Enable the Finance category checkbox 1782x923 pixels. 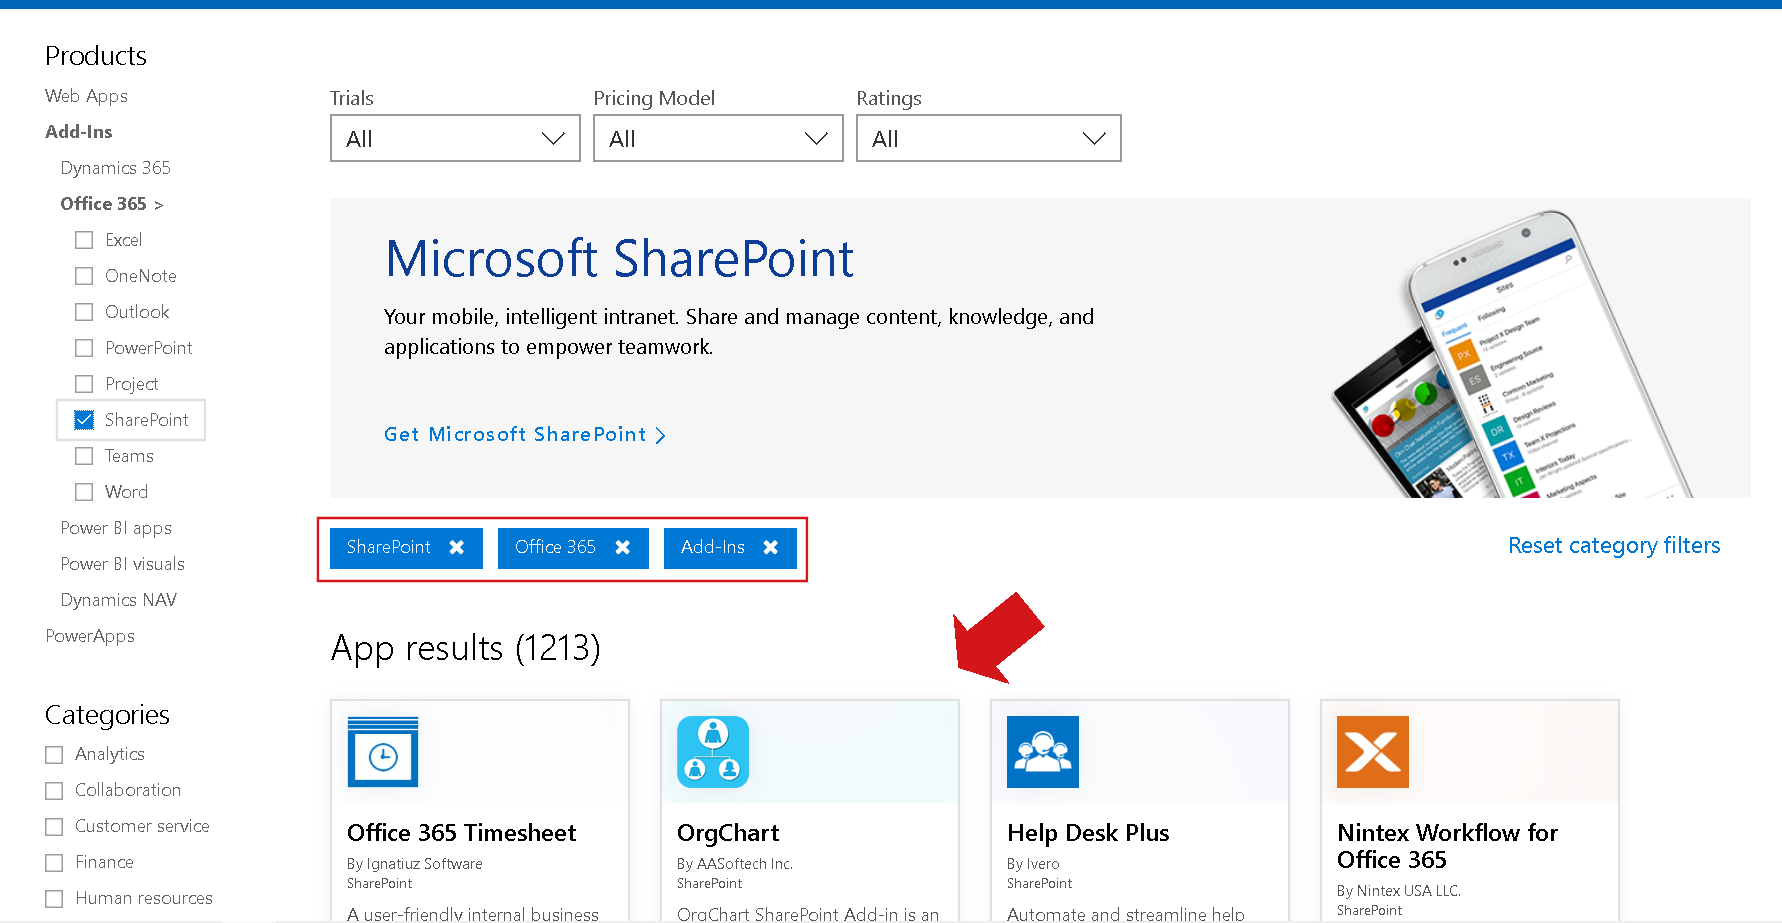pos(54,863)
